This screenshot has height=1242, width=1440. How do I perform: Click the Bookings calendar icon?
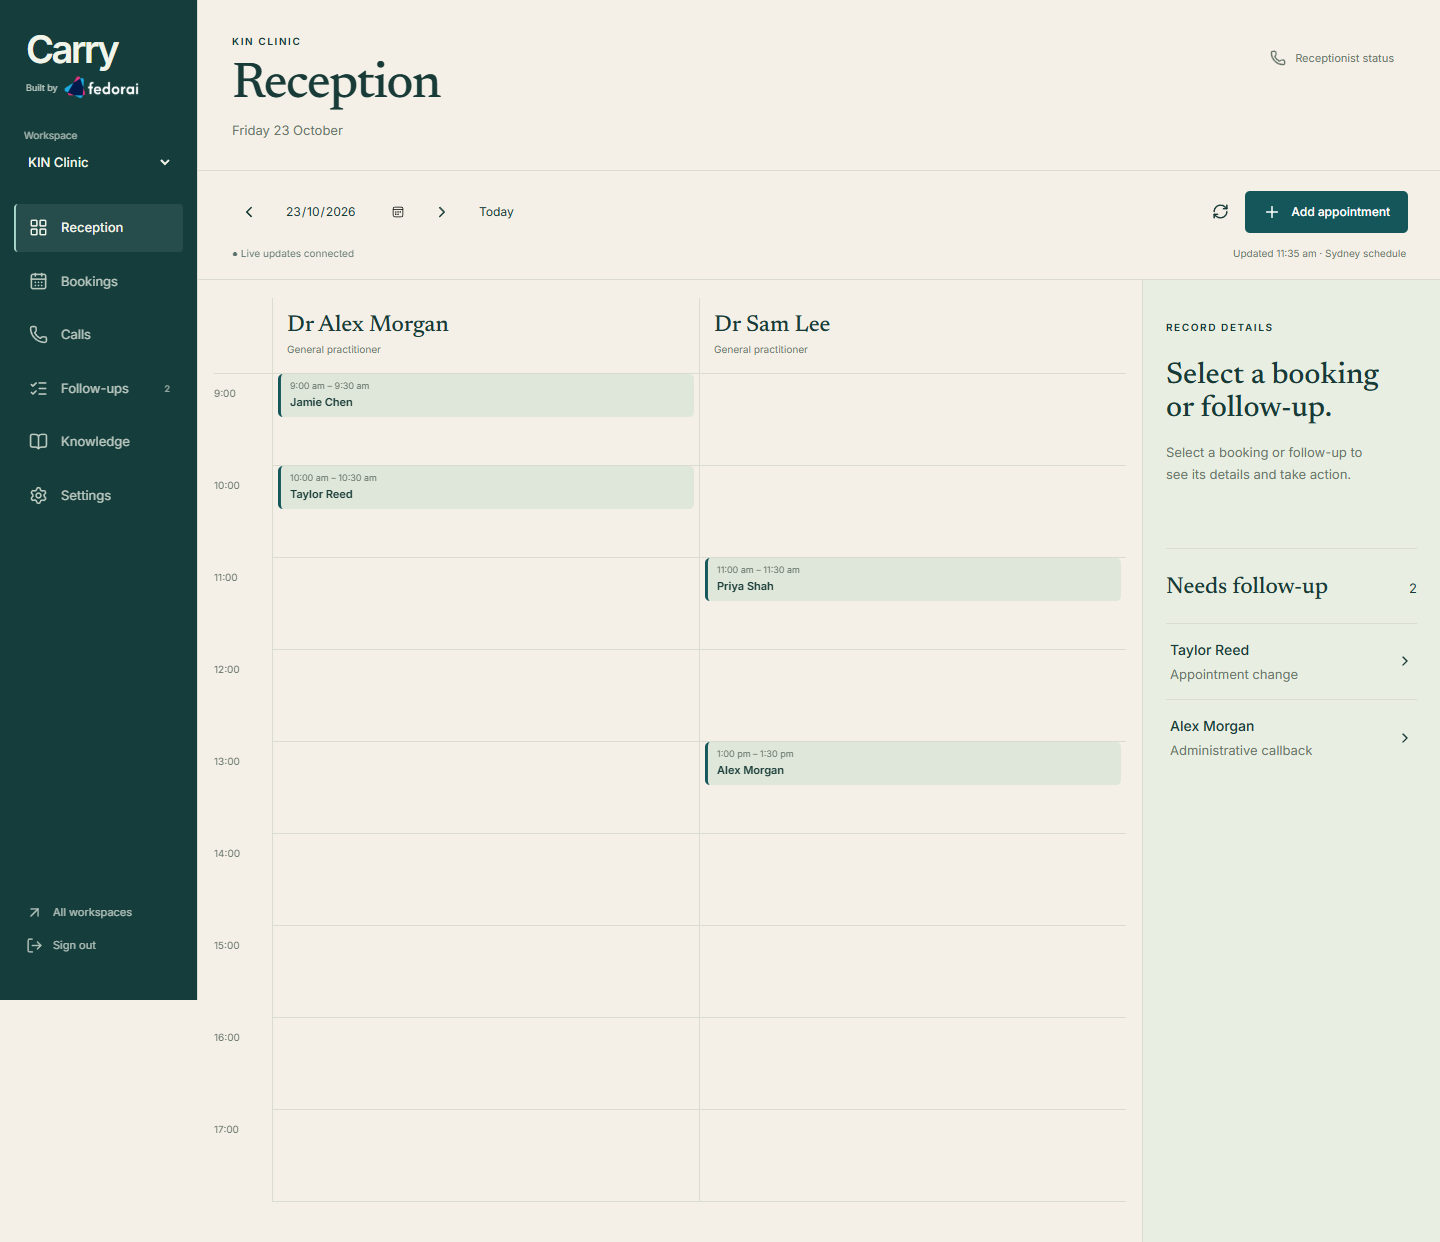pos(39,282)
